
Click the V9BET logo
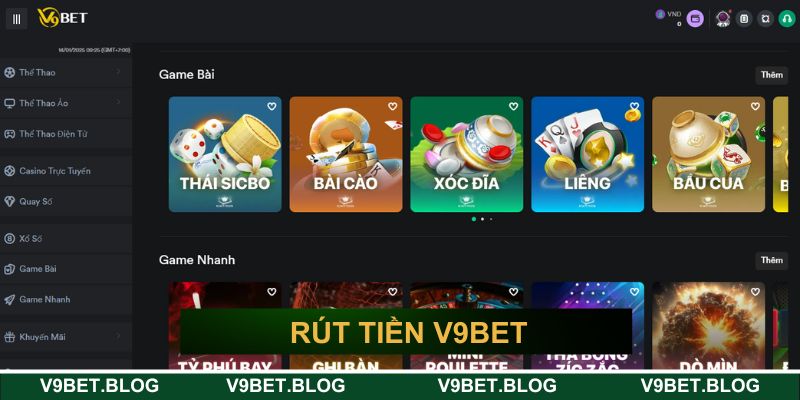tap(62, 18)
